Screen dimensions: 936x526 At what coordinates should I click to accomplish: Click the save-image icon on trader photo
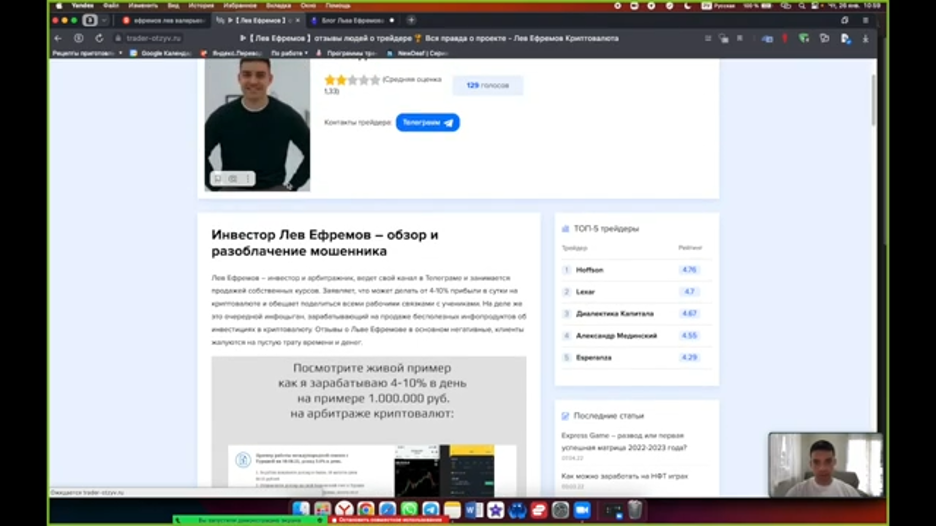coord(218,179)
